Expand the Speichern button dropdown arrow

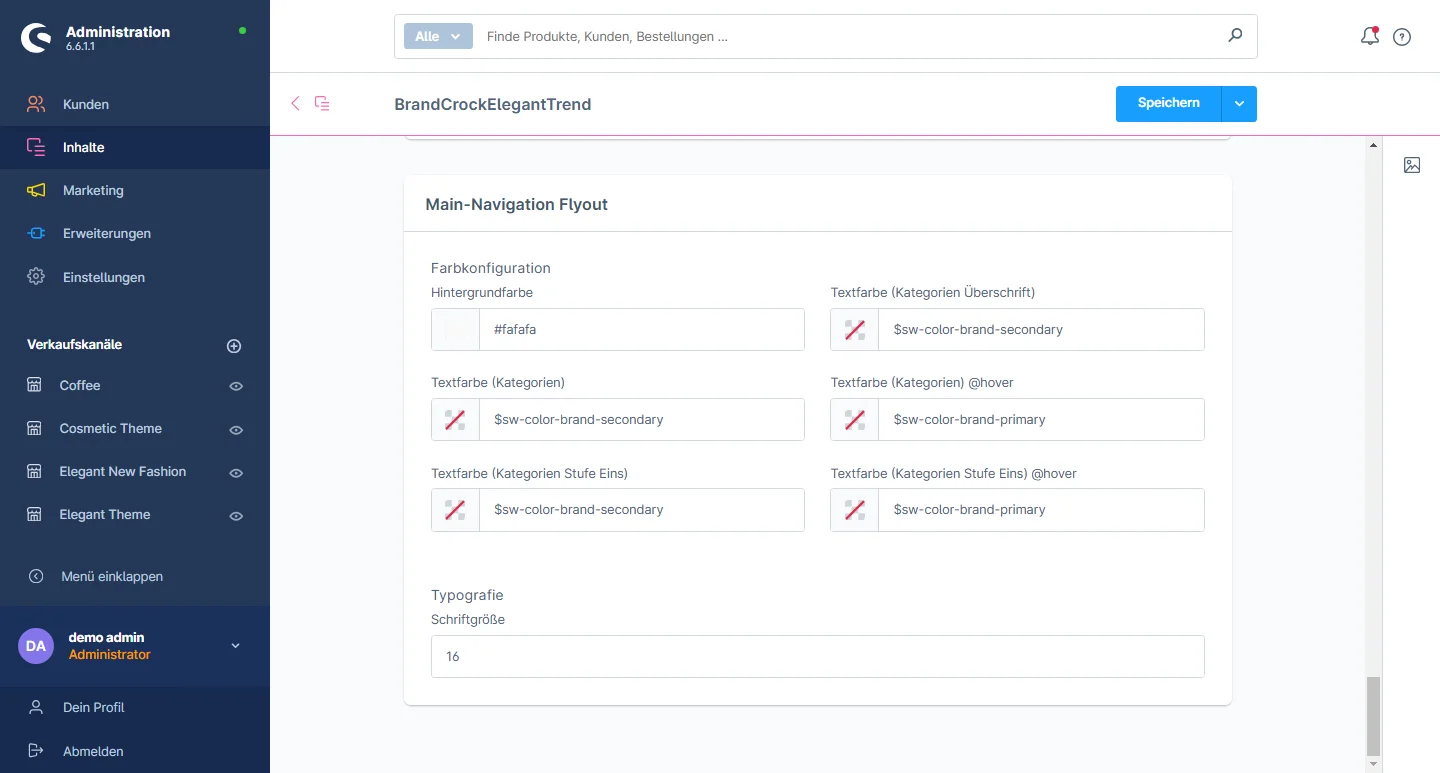1239,104
